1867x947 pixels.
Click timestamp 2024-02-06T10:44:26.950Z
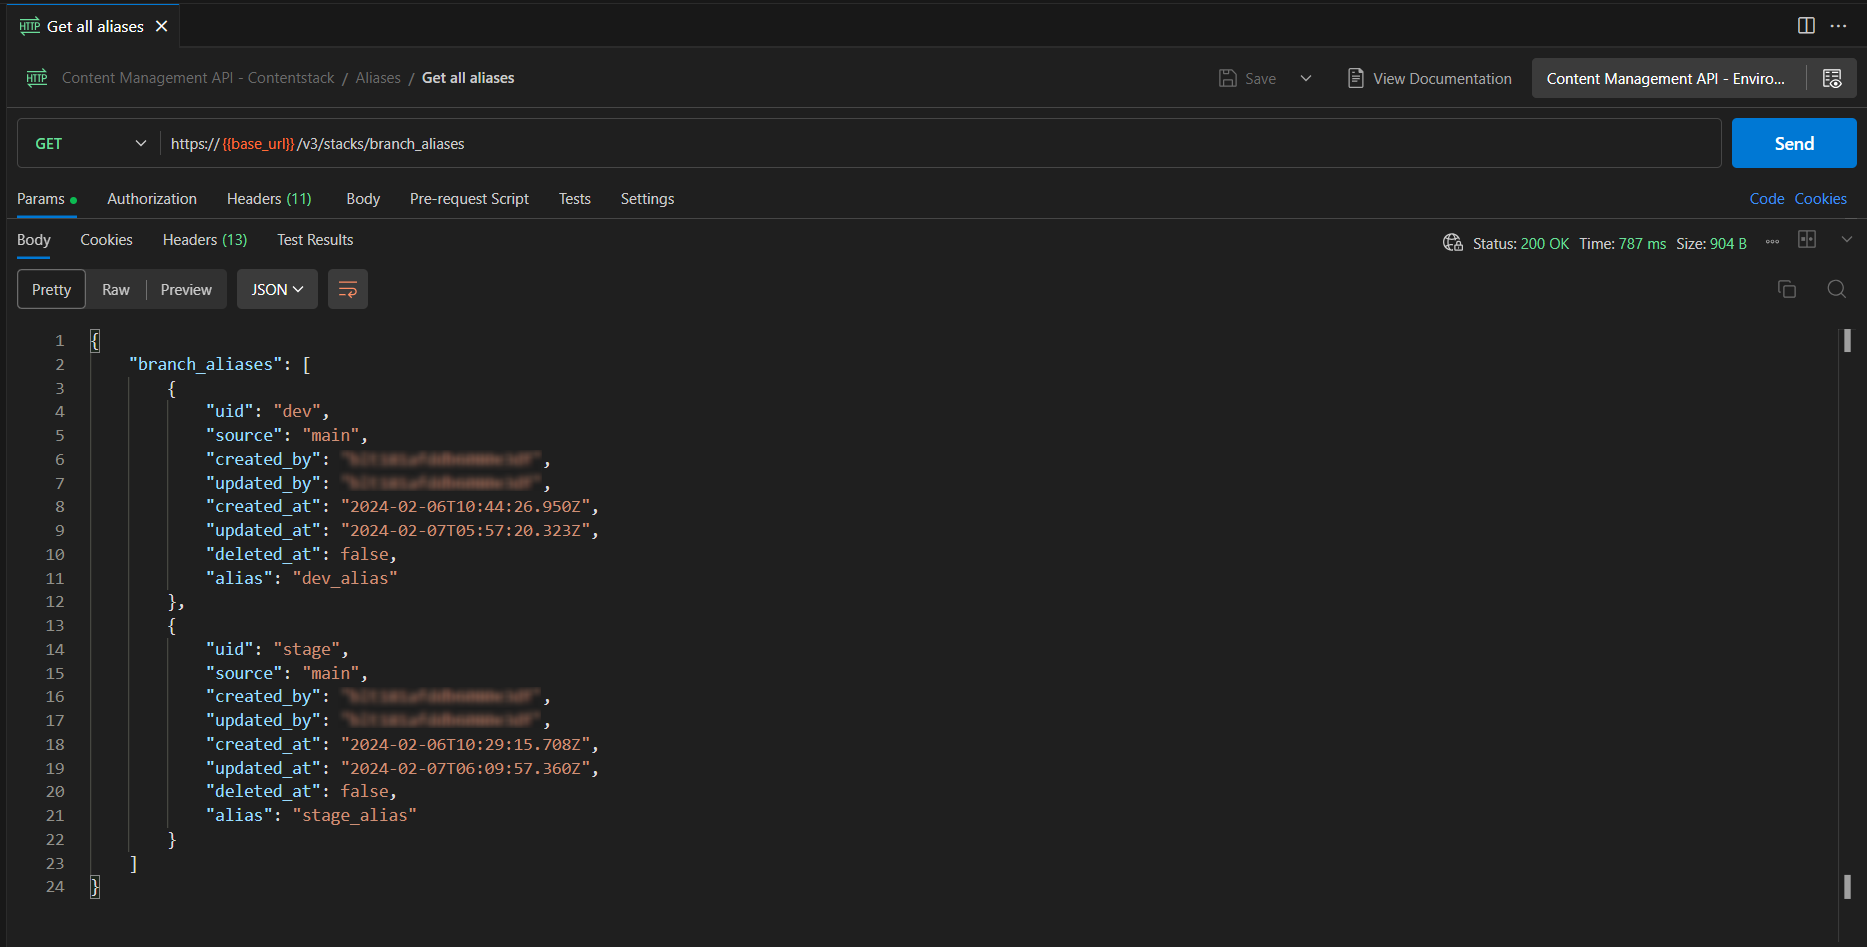click(x=466, y=506)
